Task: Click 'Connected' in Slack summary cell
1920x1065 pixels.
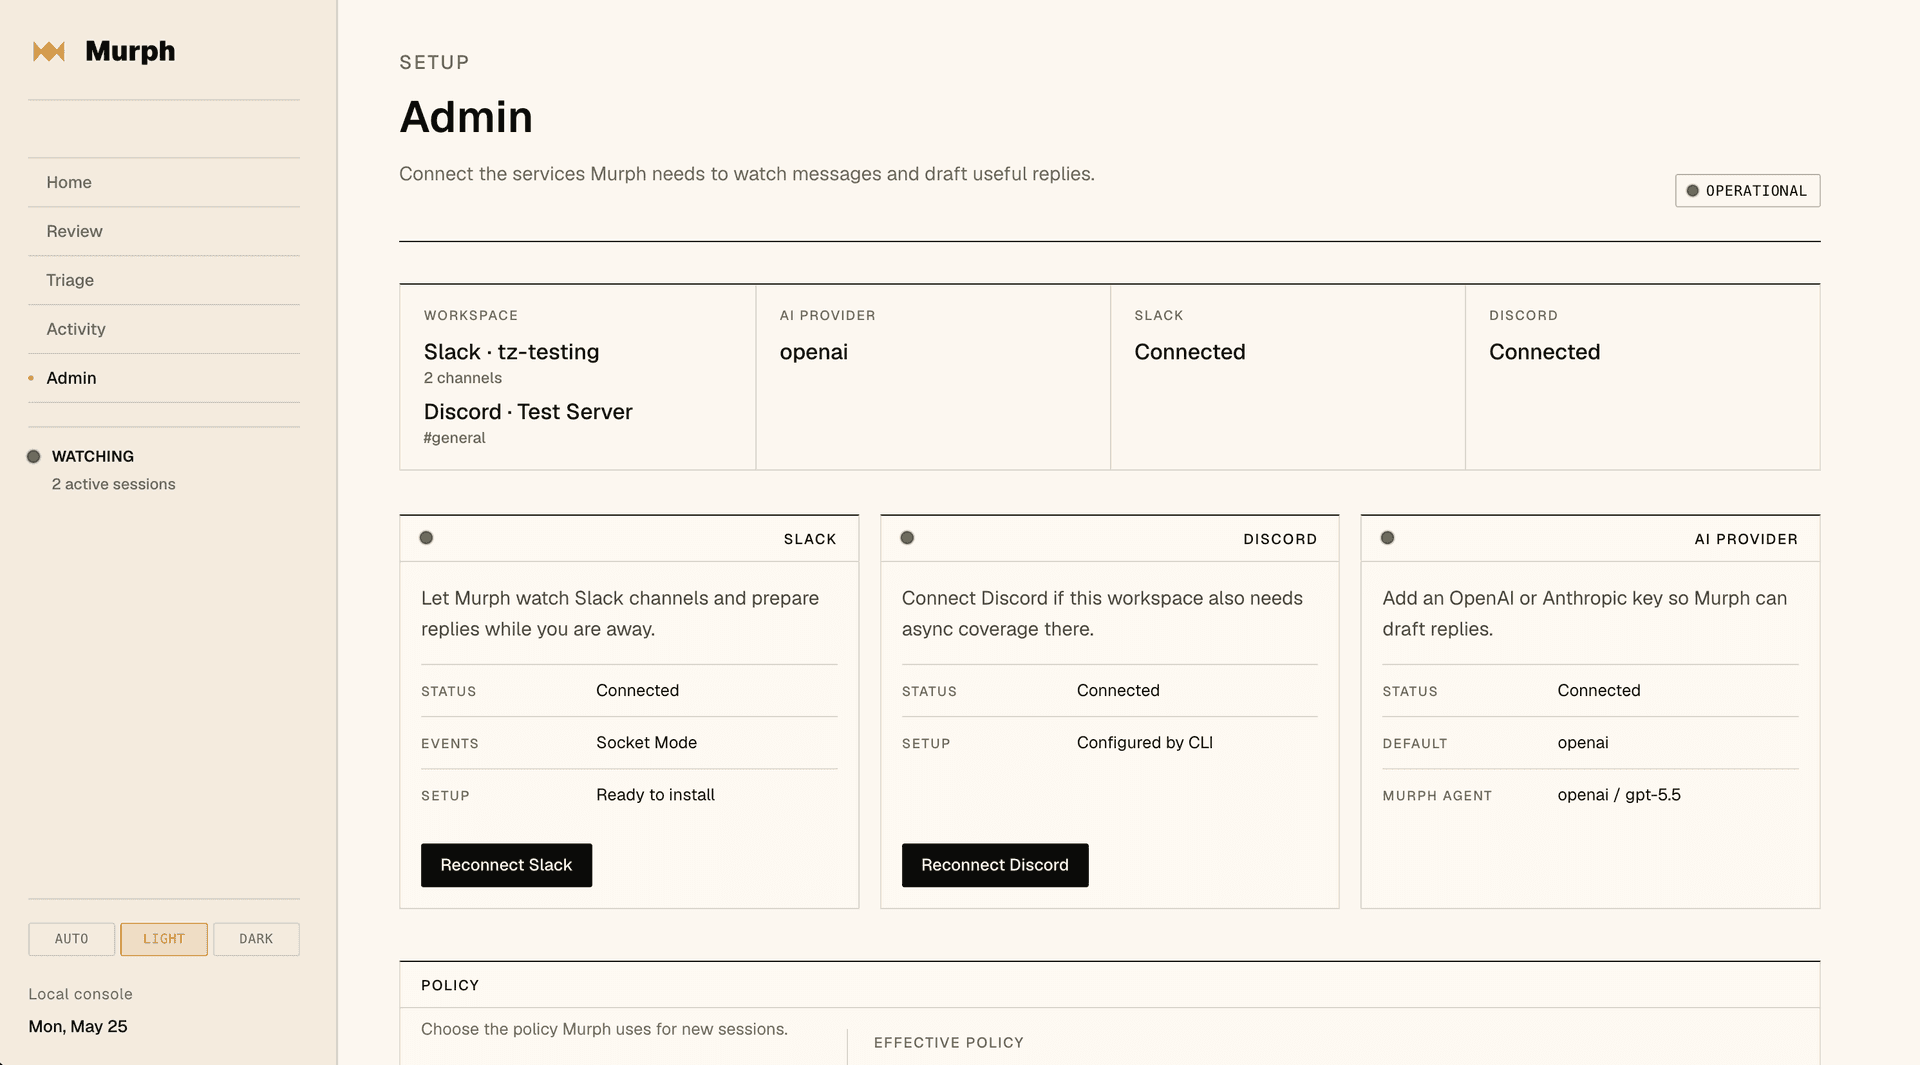Action: tap(1189, 352)
